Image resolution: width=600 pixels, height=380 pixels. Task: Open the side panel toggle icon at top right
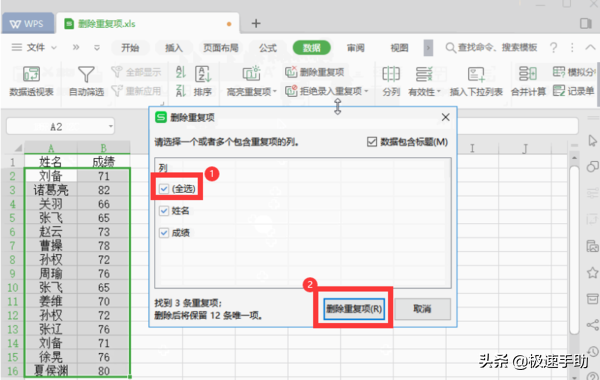pos(586,23)
